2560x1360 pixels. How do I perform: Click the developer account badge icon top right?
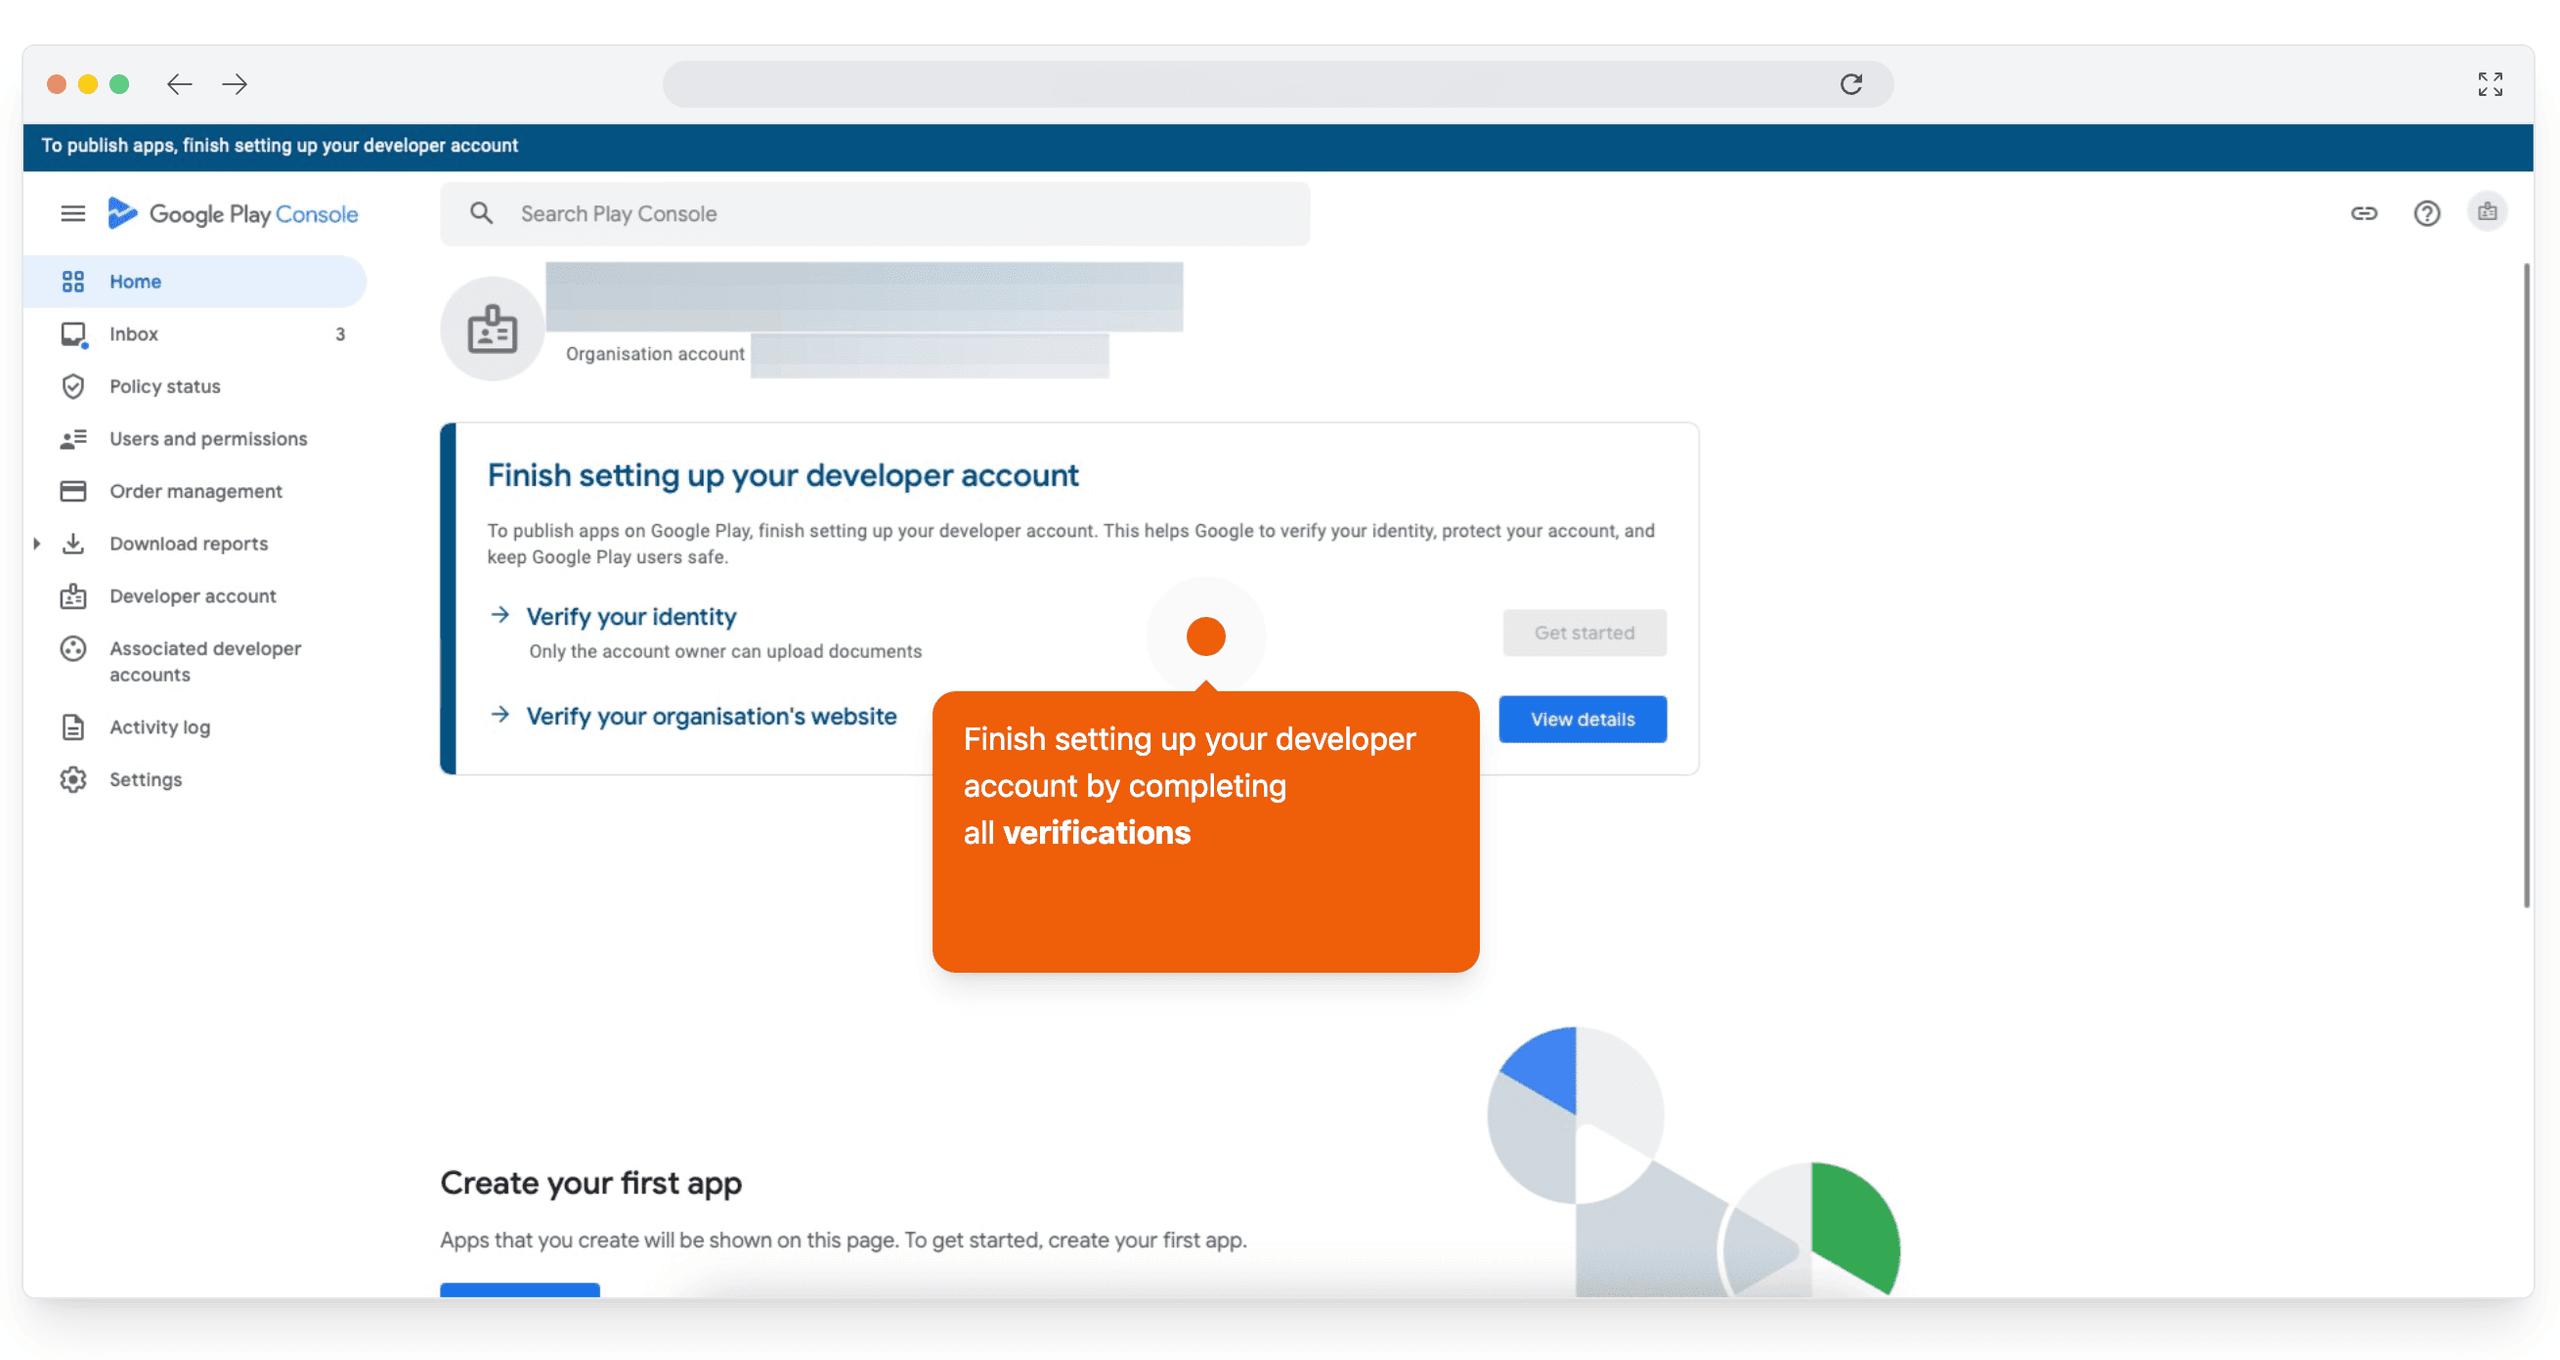2489,211
